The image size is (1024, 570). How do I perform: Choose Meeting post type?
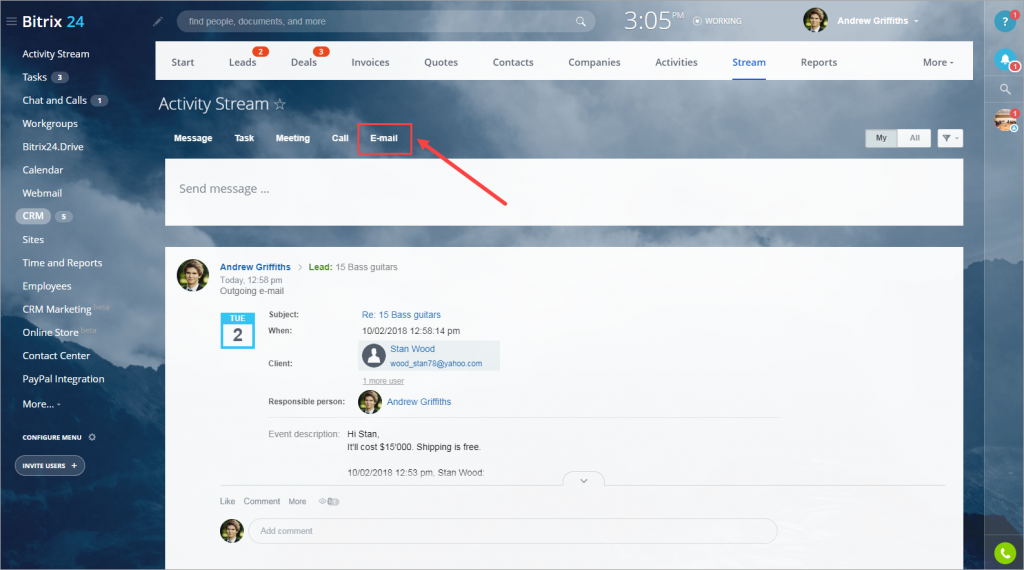coord(293,138)
